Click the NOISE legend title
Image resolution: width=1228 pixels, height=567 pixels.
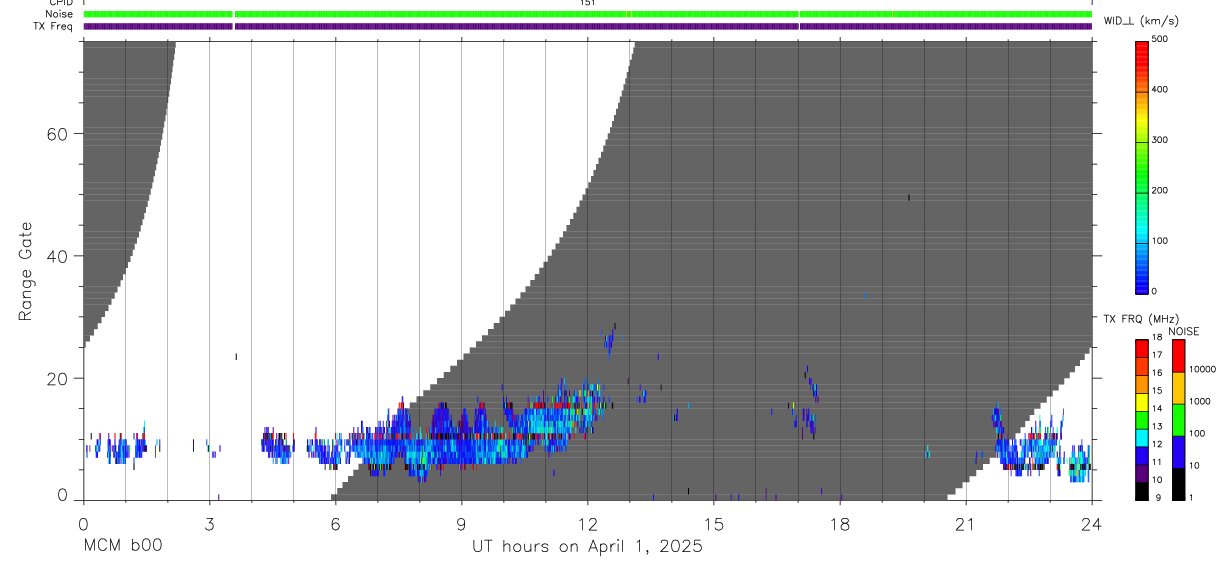[1183, 332]
